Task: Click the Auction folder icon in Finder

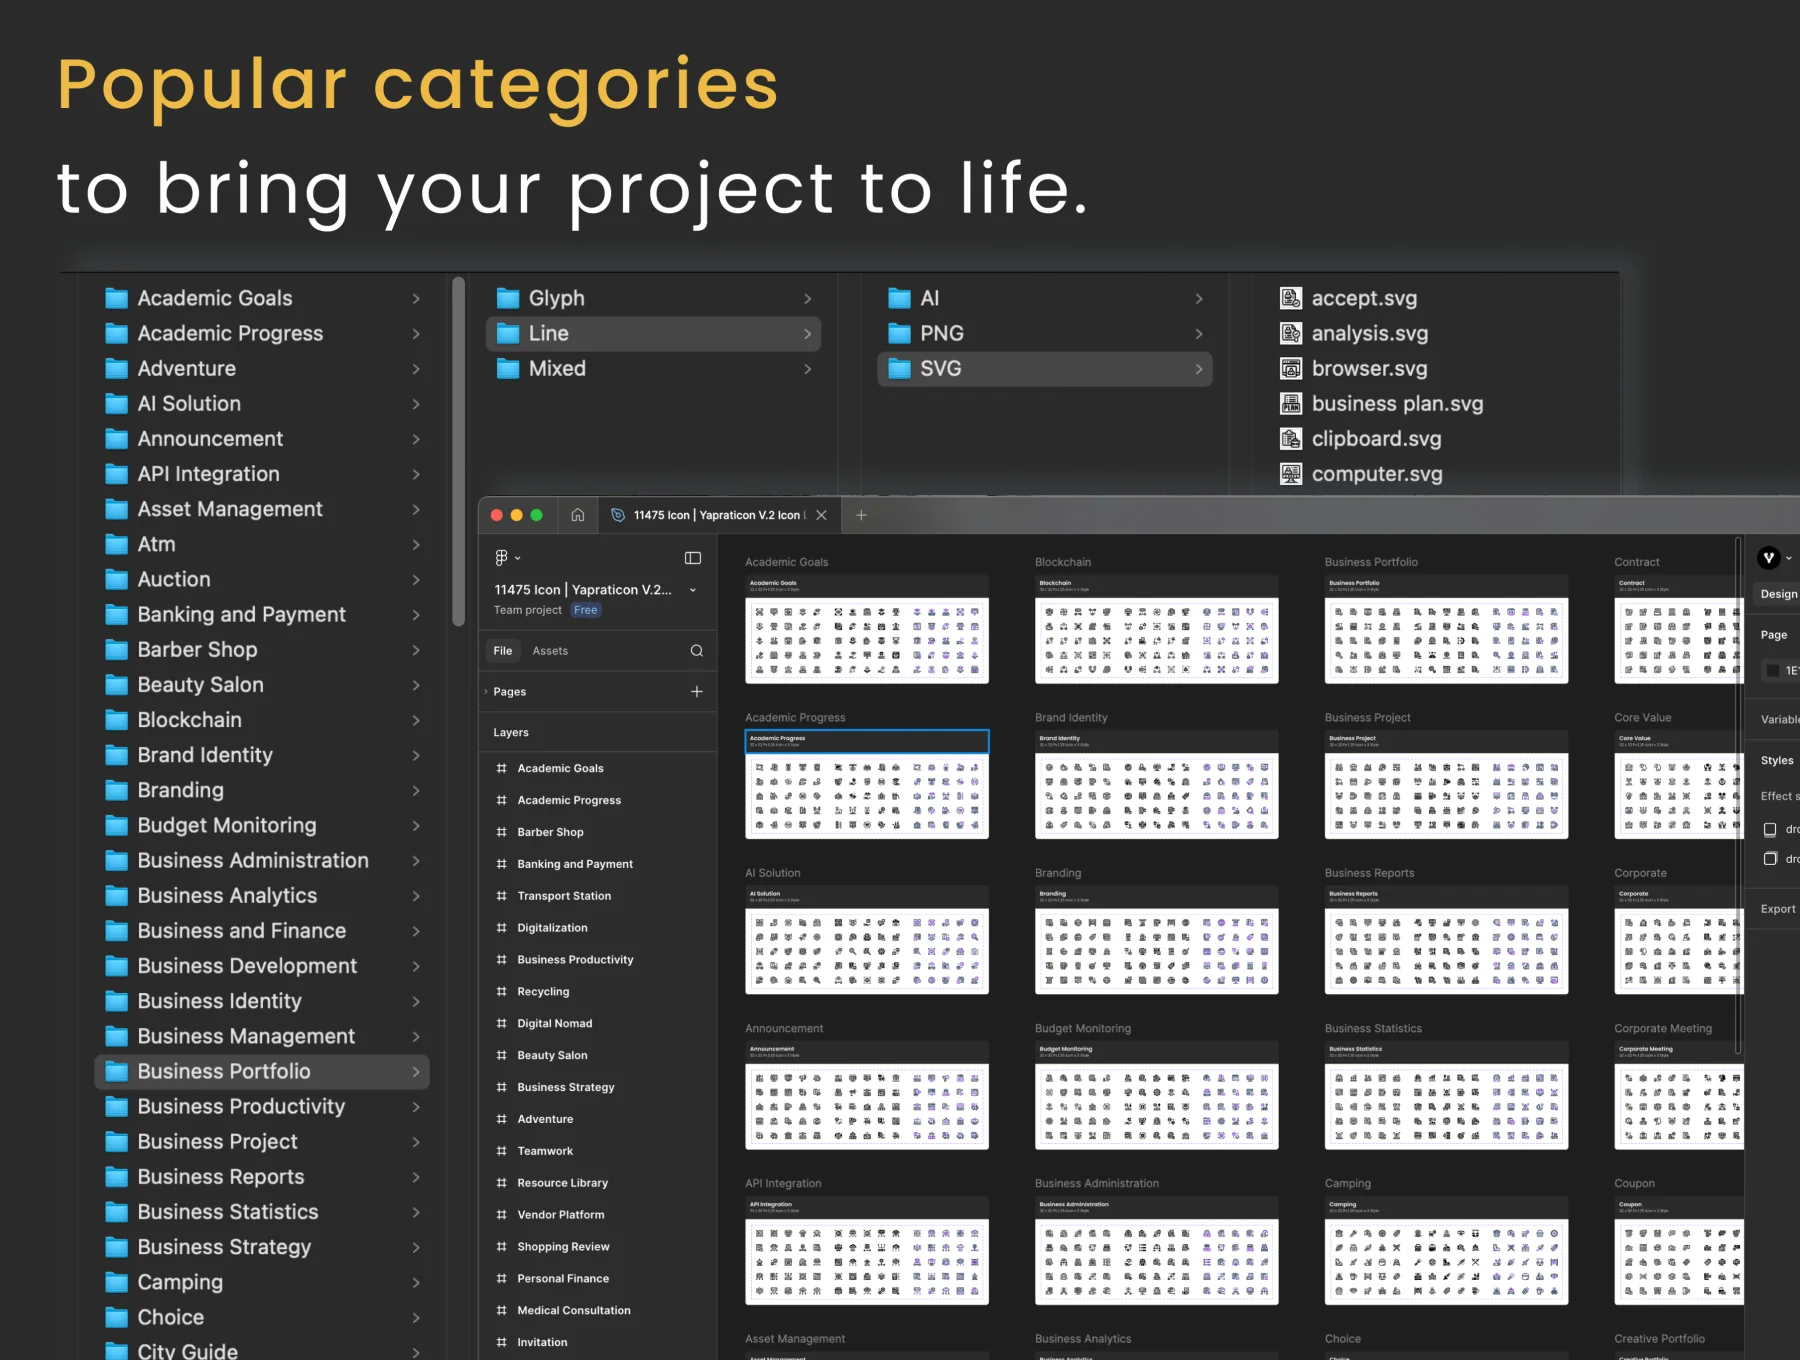Action: click(117, 579)
